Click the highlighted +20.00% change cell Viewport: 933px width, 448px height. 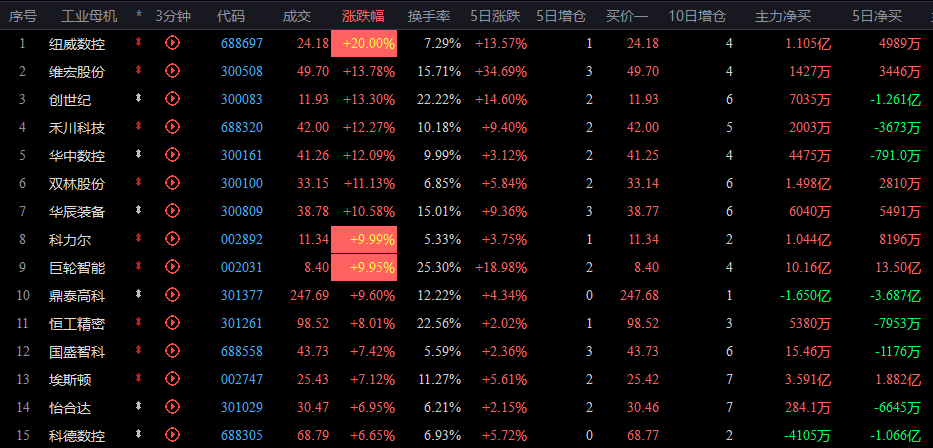coord(364,43)
